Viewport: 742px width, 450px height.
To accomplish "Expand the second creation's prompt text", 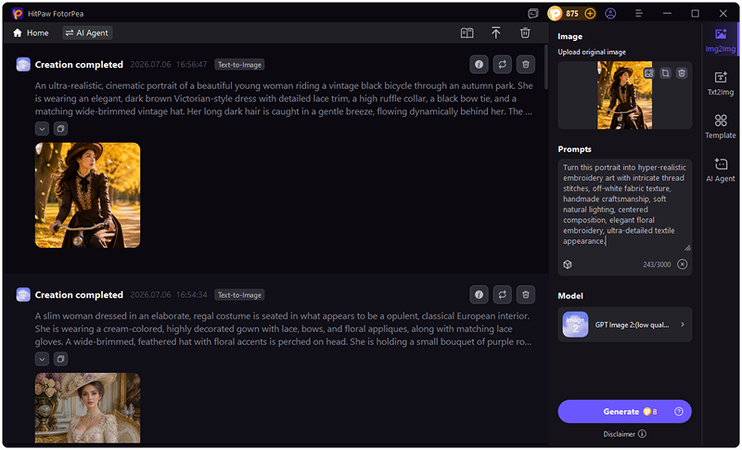I will 42,359.
